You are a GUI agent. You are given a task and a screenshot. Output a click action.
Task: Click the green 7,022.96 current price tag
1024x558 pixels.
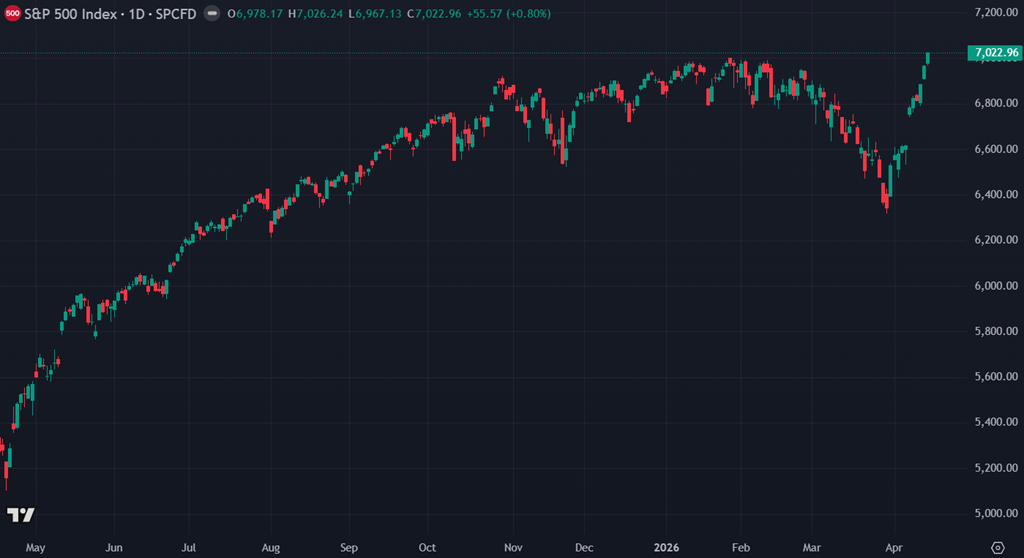pyautogui.click(x=994, y=52)
